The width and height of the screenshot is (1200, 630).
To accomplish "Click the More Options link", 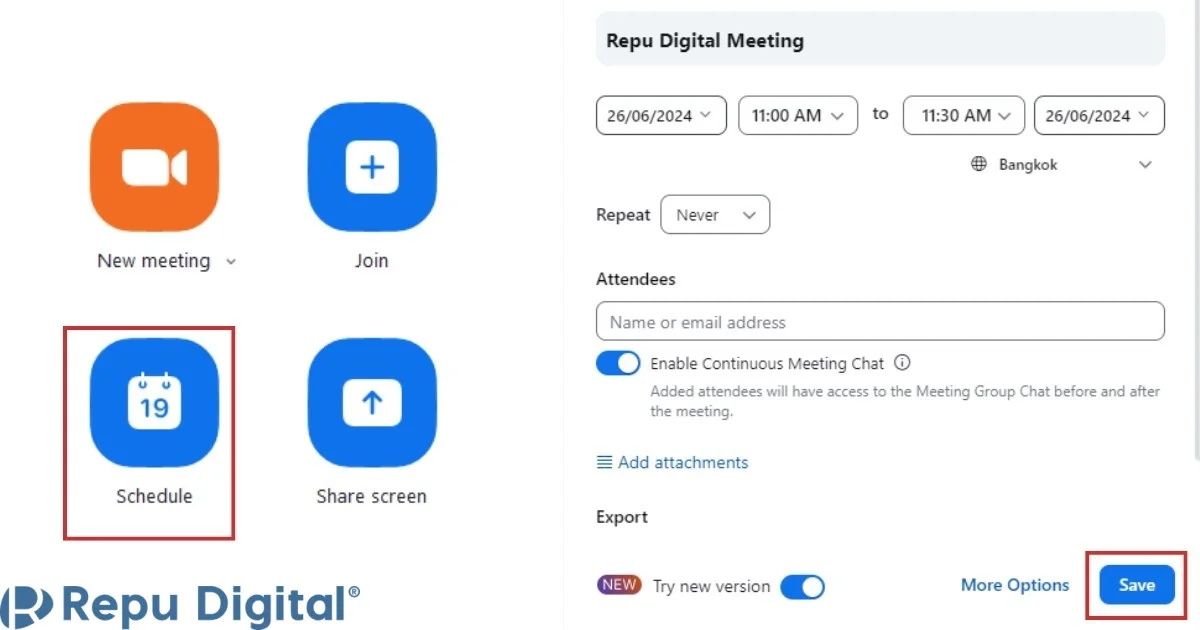I will point(1015,585).
